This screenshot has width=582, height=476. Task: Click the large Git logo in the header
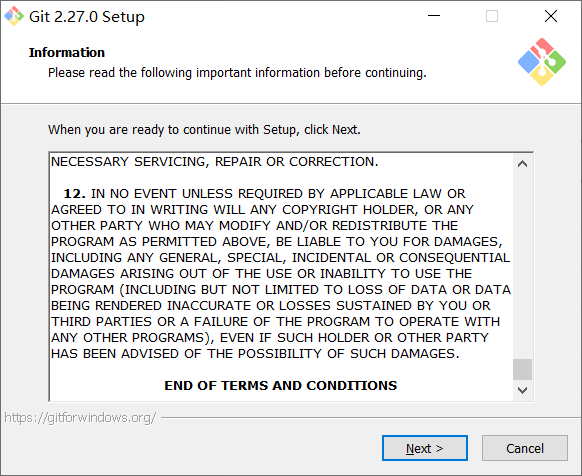click(542, 62)
